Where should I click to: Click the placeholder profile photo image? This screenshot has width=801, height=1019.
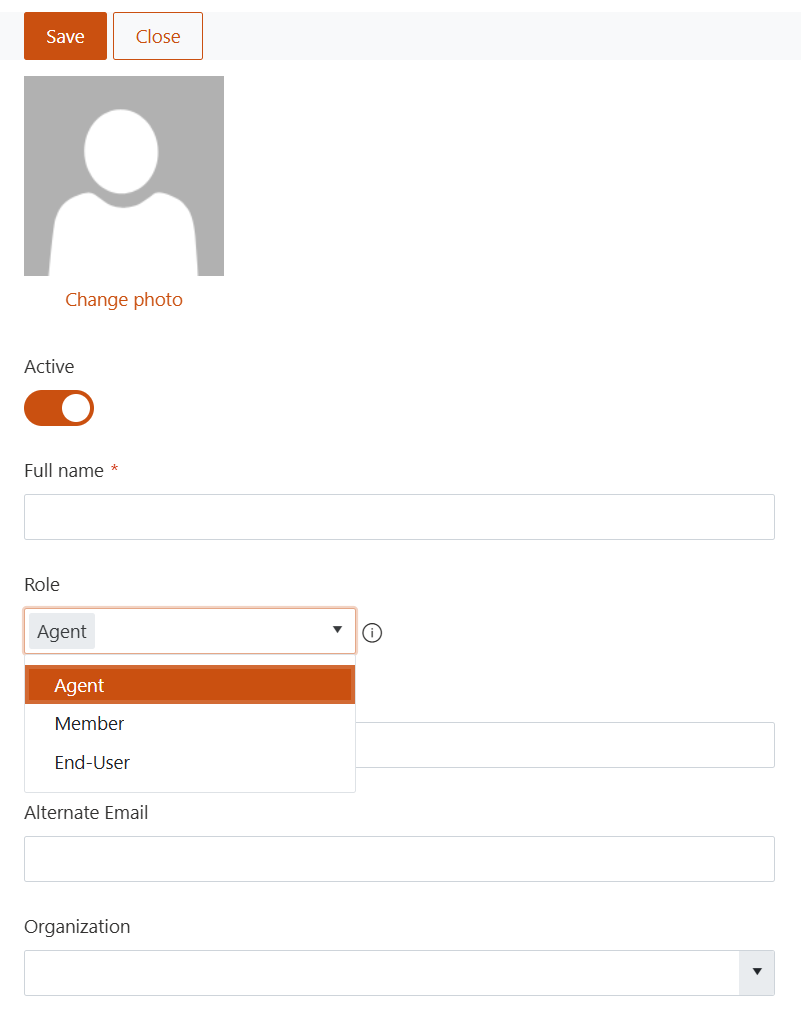(124, 175)
